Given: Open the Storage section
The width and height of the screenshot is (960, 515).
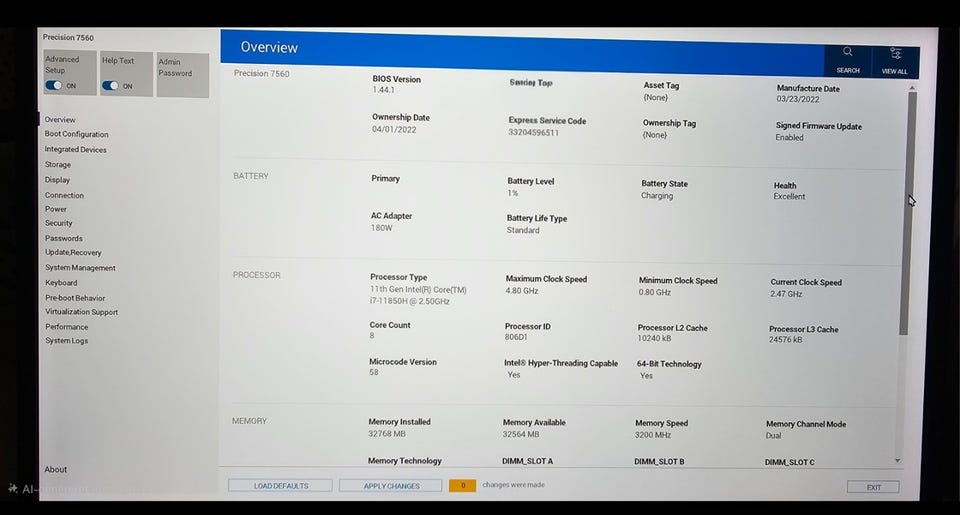Looking at the screenshot, I should pyautogui.click(x=58, y=165).
